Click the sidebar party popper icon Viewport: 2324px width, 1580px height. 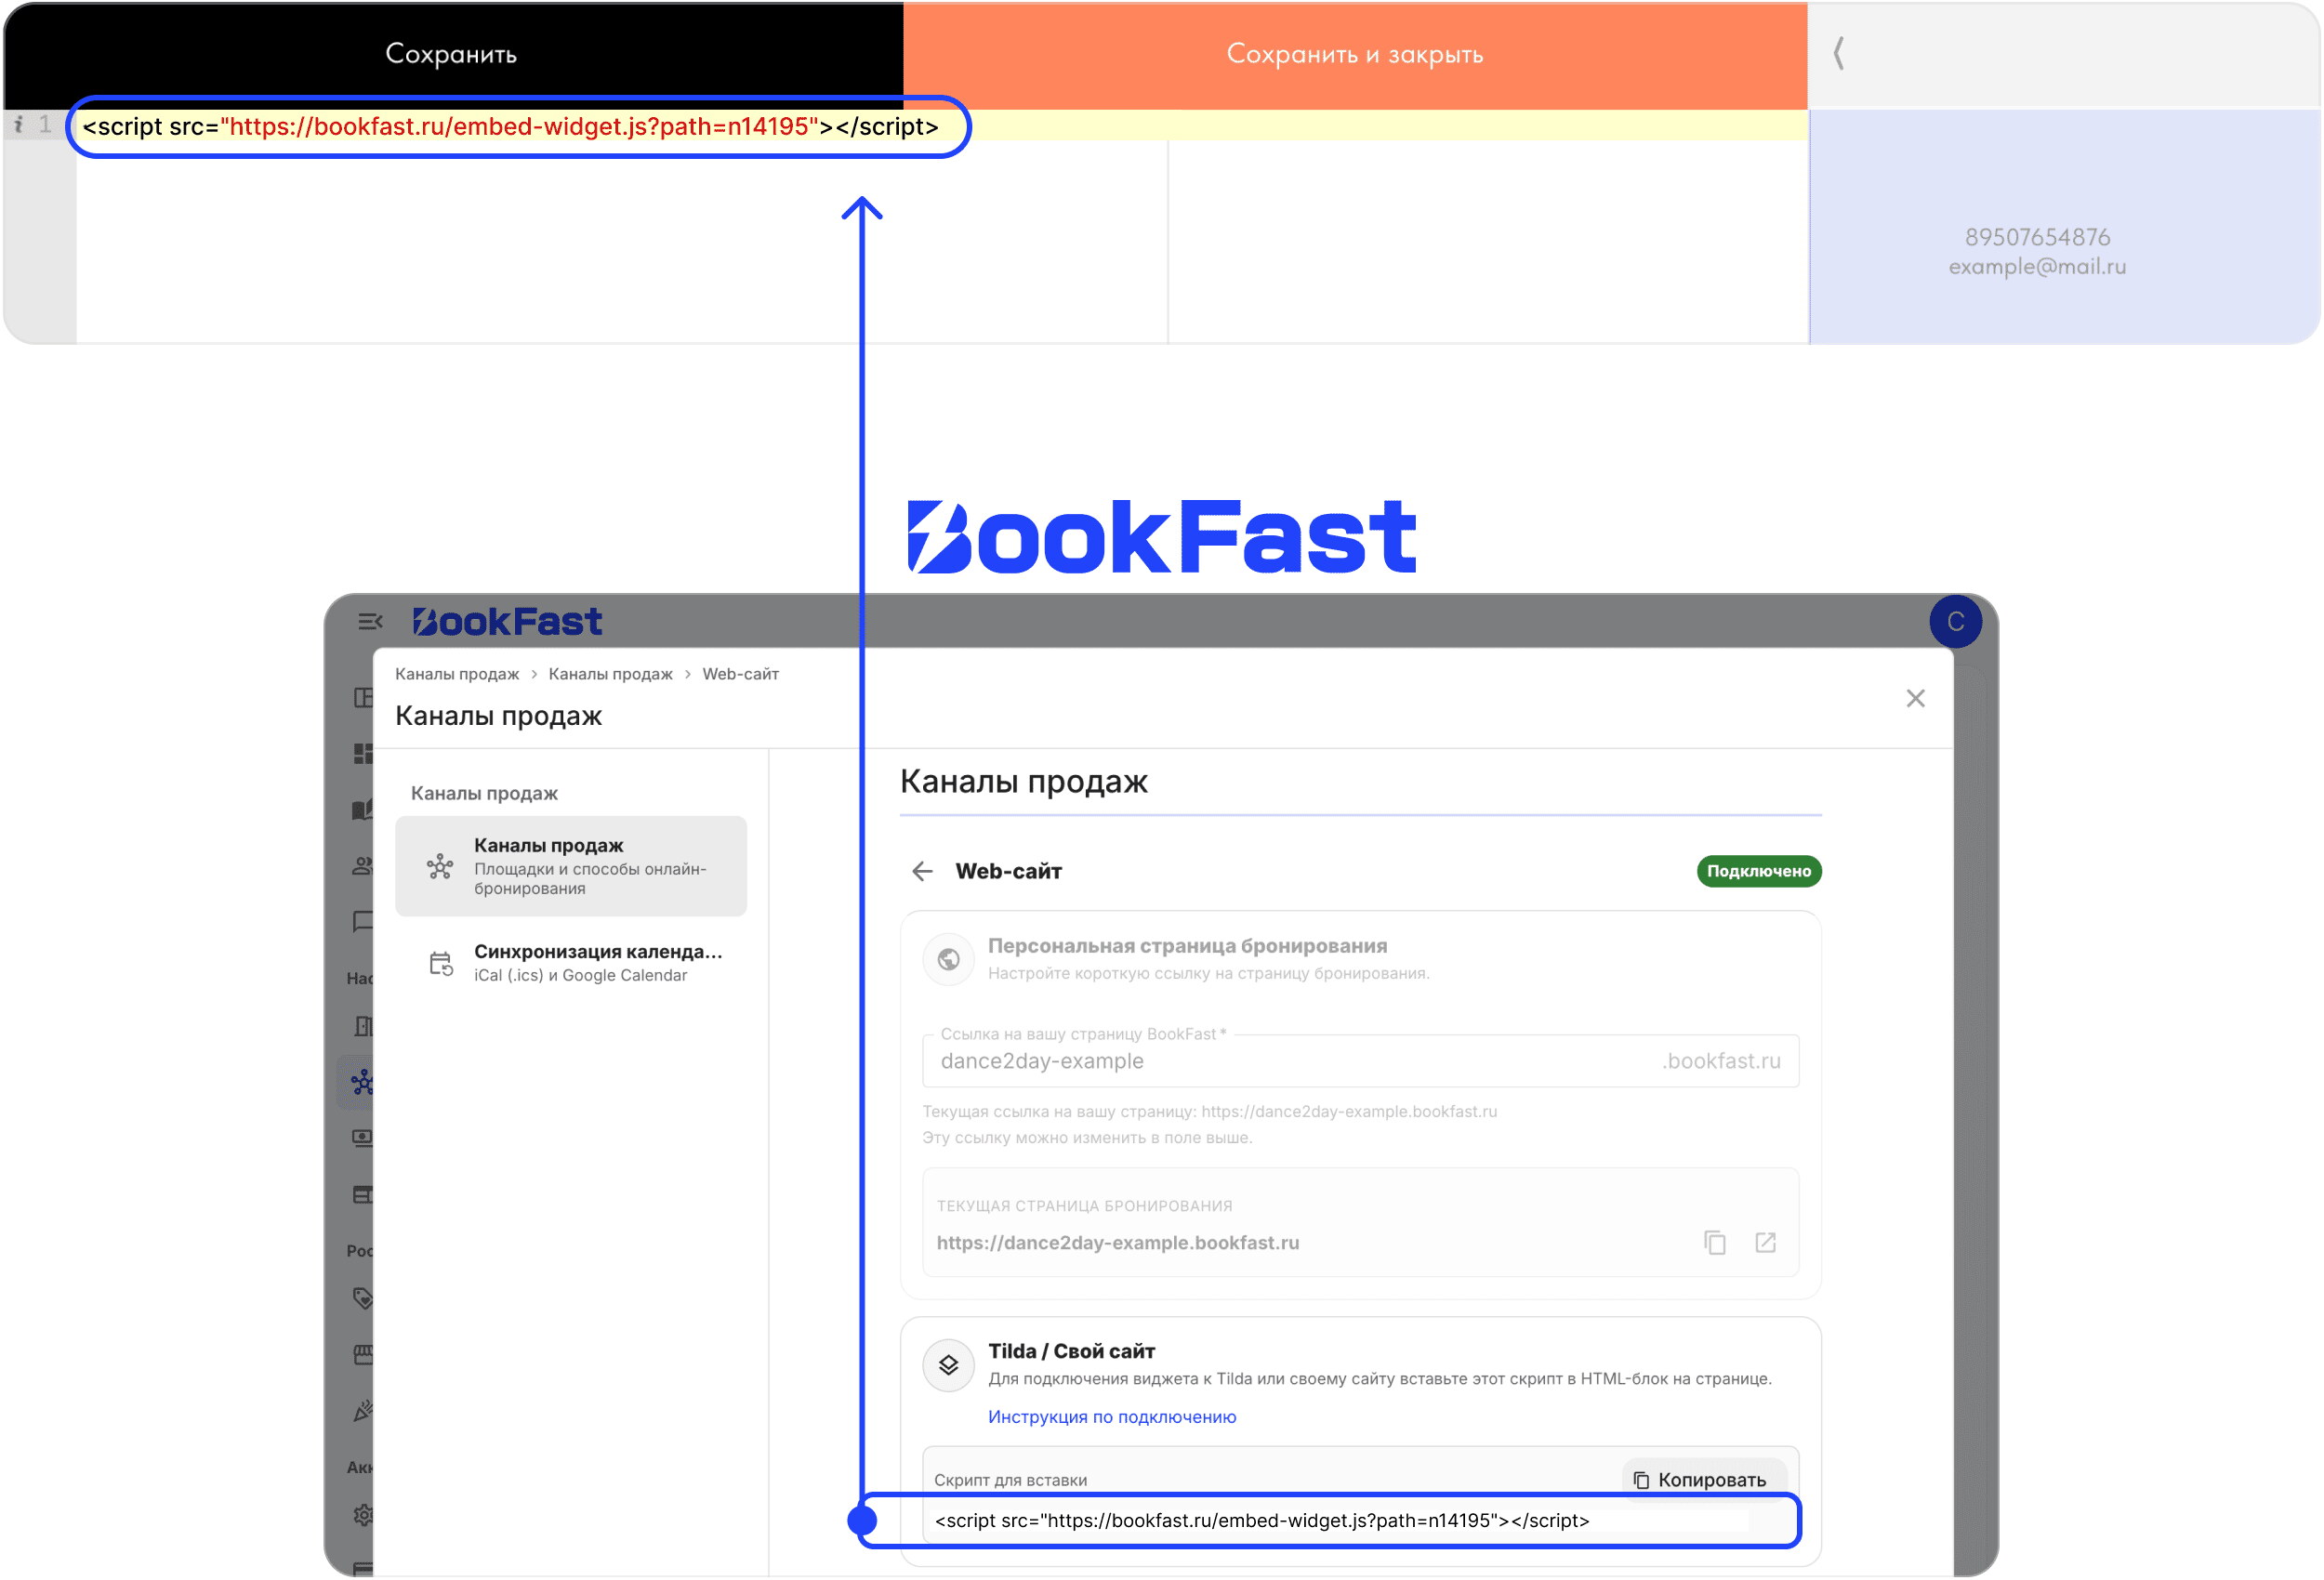362,1410
